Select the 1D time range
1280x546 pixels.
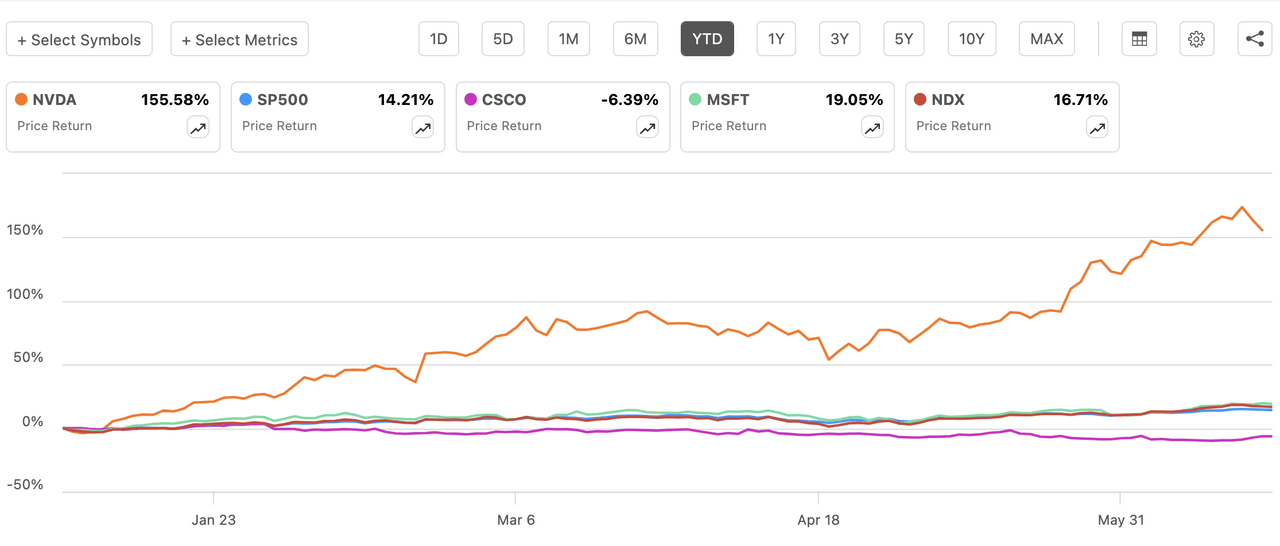coord(438,40)
